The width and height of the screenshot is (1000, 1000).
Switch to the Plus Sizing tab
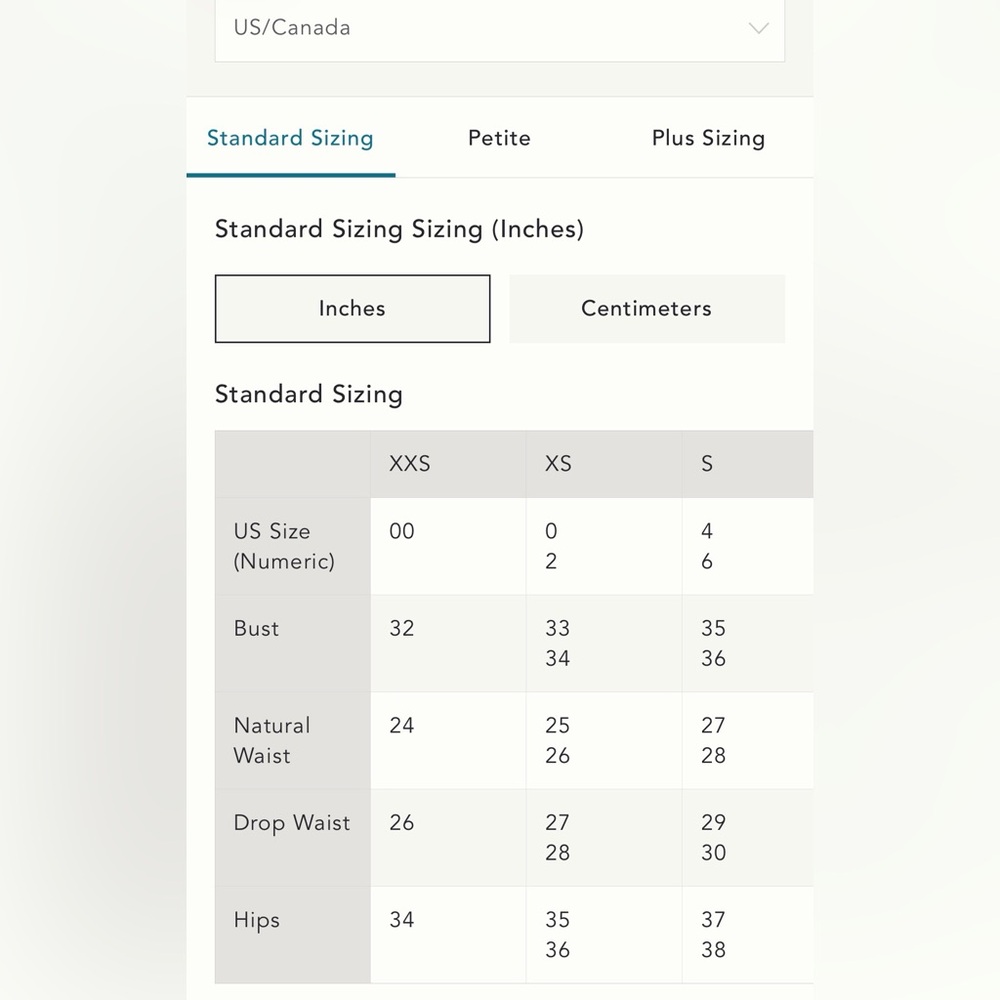[x=708, y=138]
